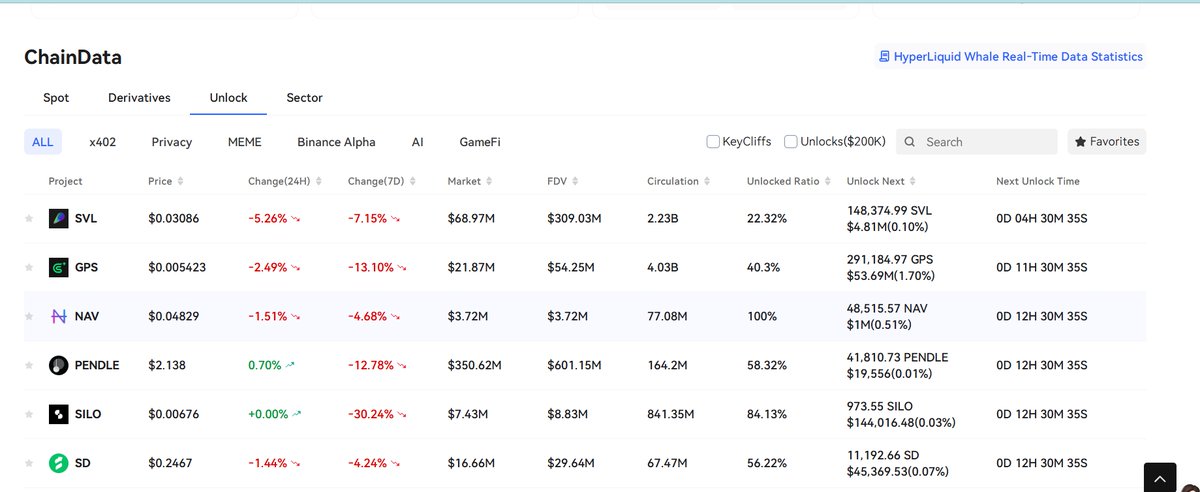Favorite SVL using its star icon

point(29,218)
